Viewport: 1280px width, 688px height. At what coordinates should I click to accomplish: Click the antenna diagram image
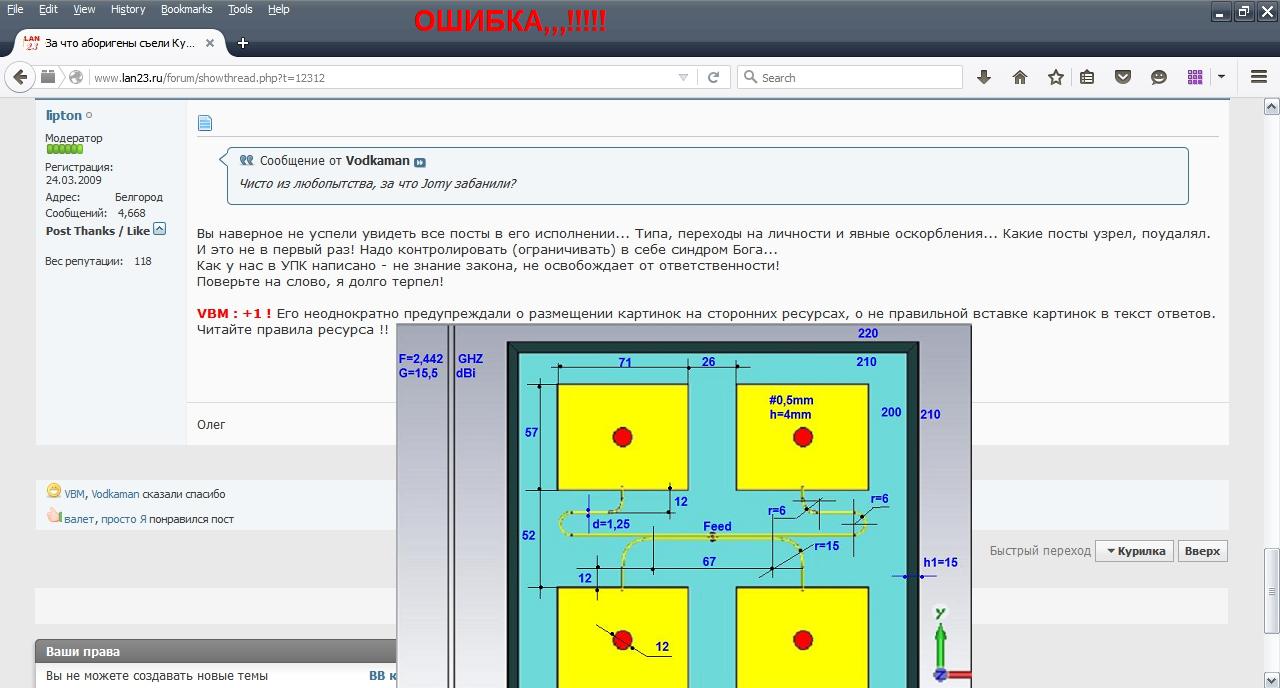(684, 506)
